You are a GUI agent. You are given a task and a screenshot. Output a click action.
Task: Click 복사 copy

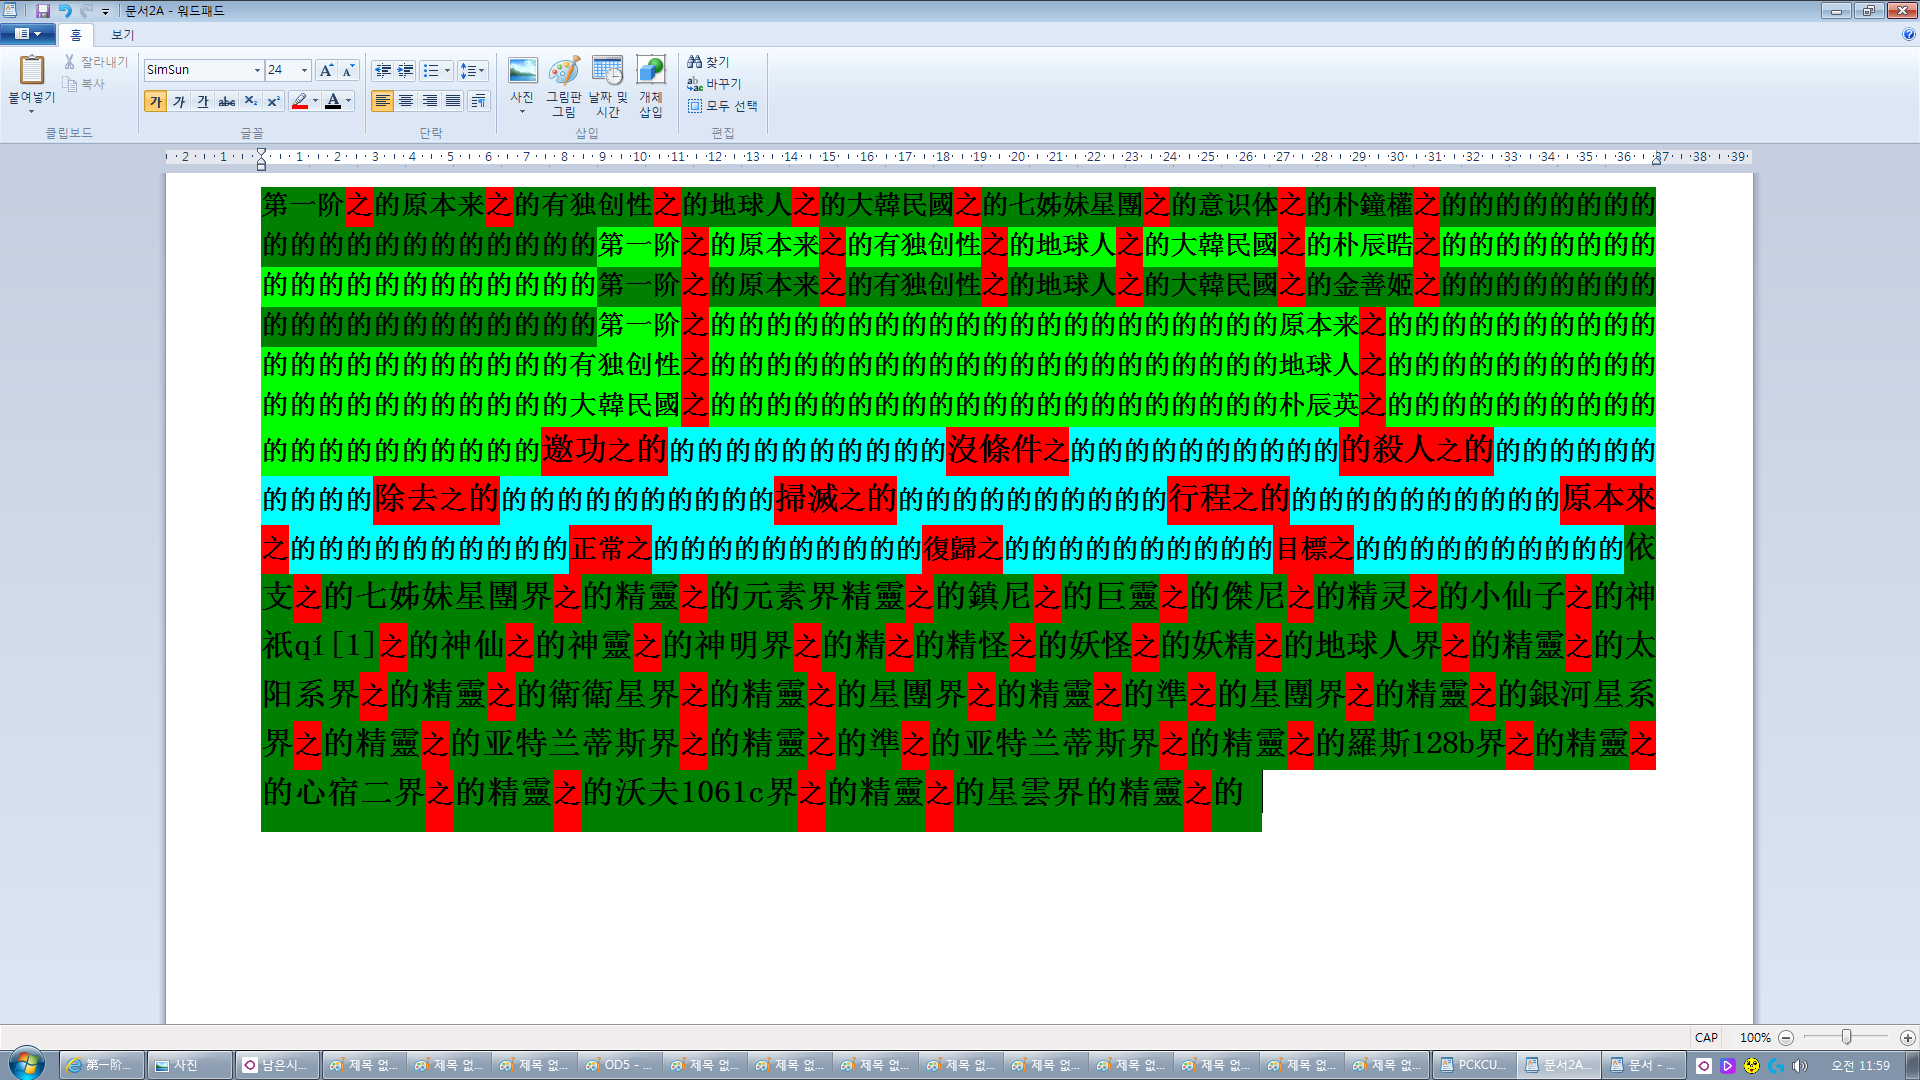[84, 84]
